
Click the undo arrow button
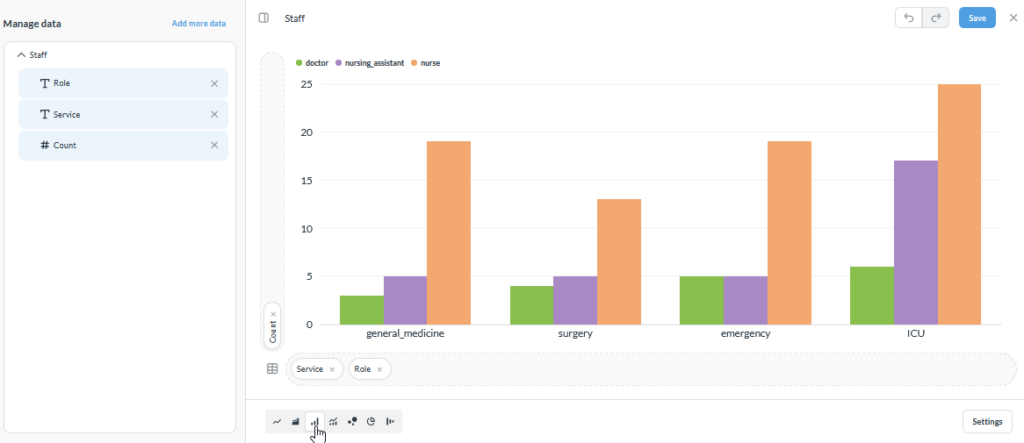(908, 18)
